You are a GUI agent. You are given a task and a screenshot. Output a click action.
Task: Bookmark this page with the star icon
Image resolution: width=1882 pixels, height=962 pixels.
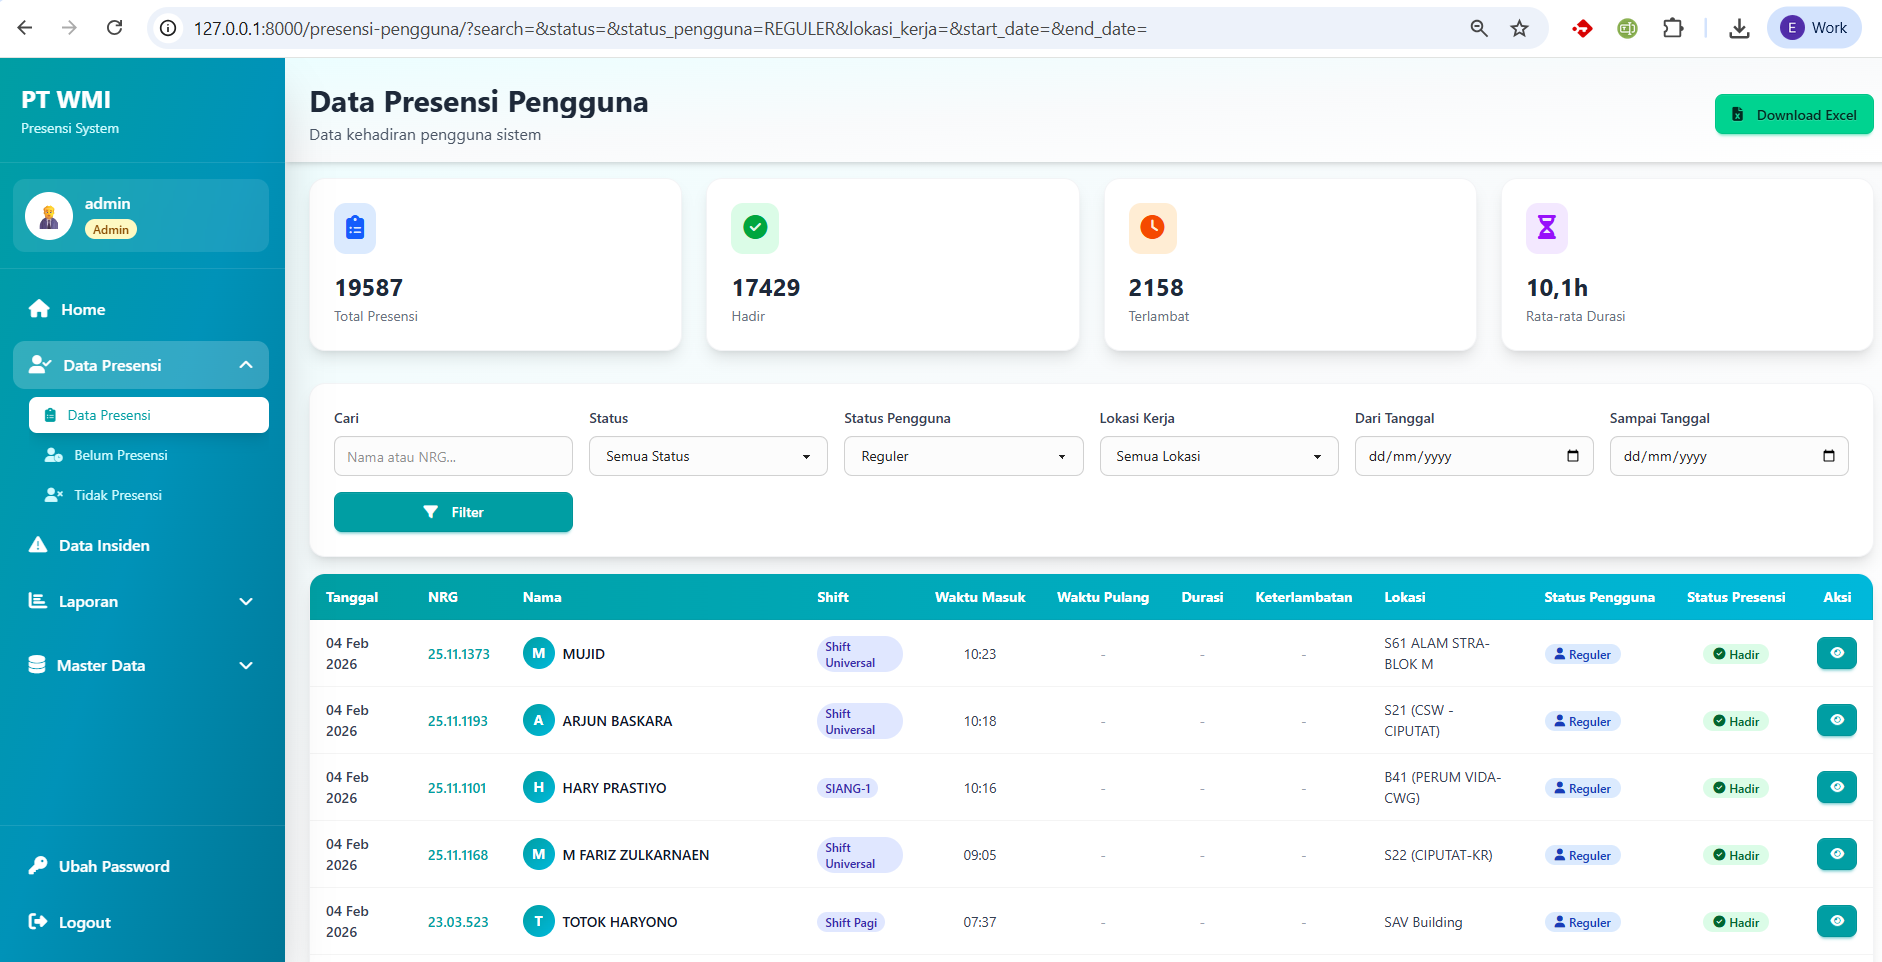point(1519,28)
